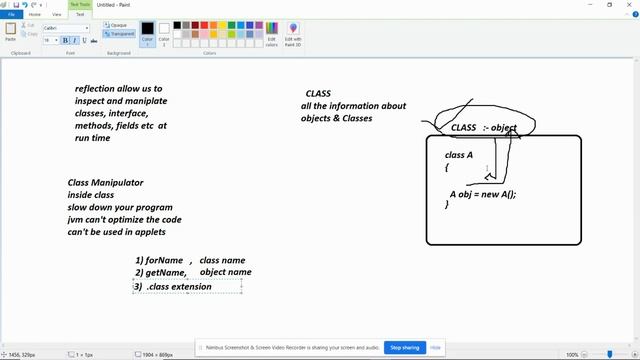Activate Color 2 background selector
Viewport: 640px width, 360px height.
tap(164, 34)
